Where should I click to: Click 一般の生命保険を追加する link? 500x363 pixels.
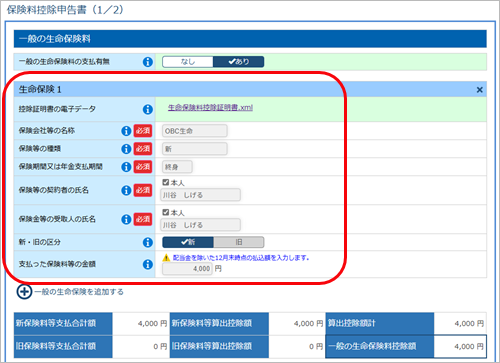tap(79, 292)
